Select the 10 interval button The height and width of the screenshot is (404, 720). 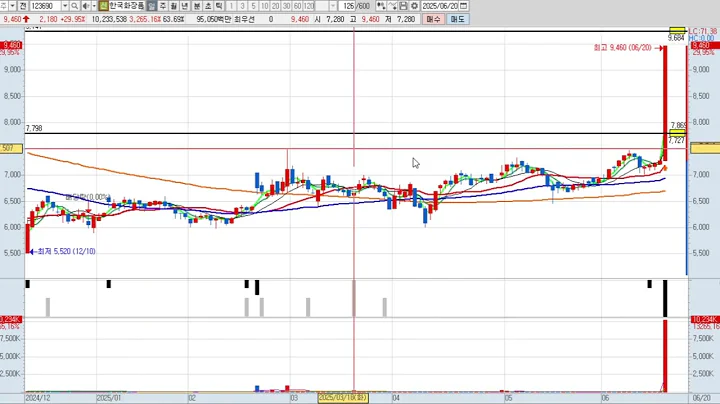click(x=264, y=6)
